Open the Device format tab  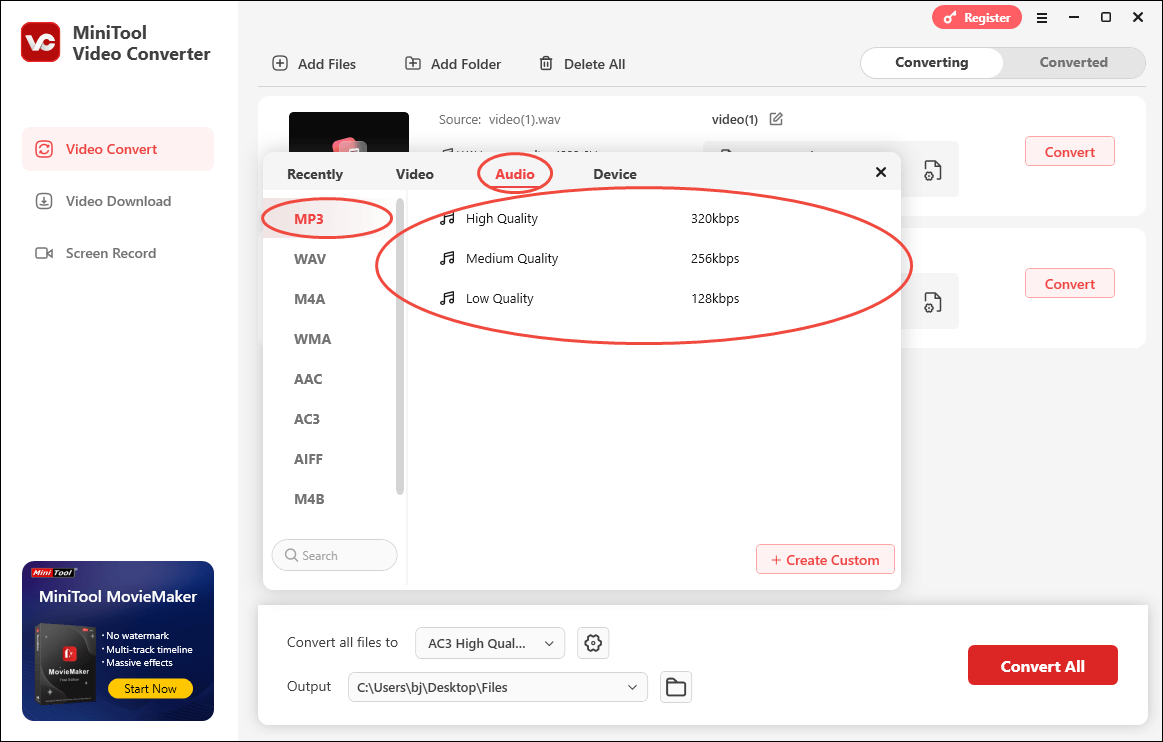tap(615, 174)
